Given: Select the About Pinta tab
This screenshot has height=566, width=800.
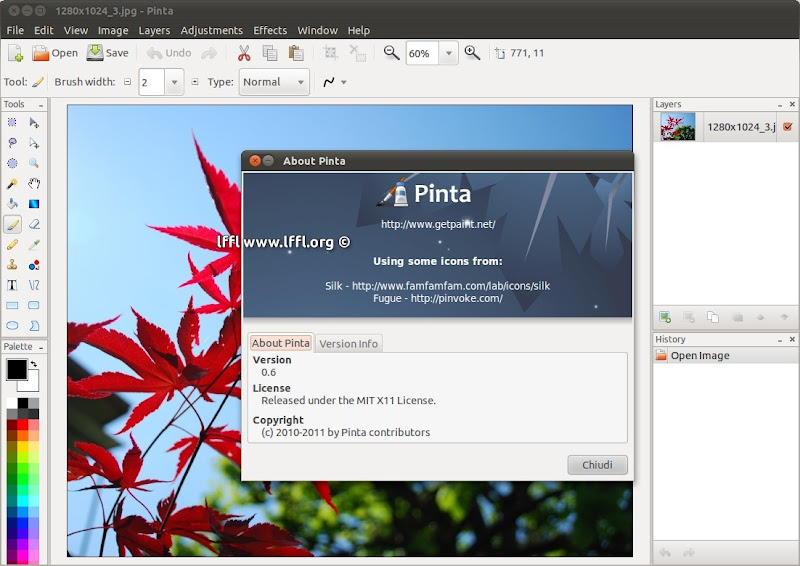Looking at the screenshot, I should pyautogui.click(x=281, y=343).
